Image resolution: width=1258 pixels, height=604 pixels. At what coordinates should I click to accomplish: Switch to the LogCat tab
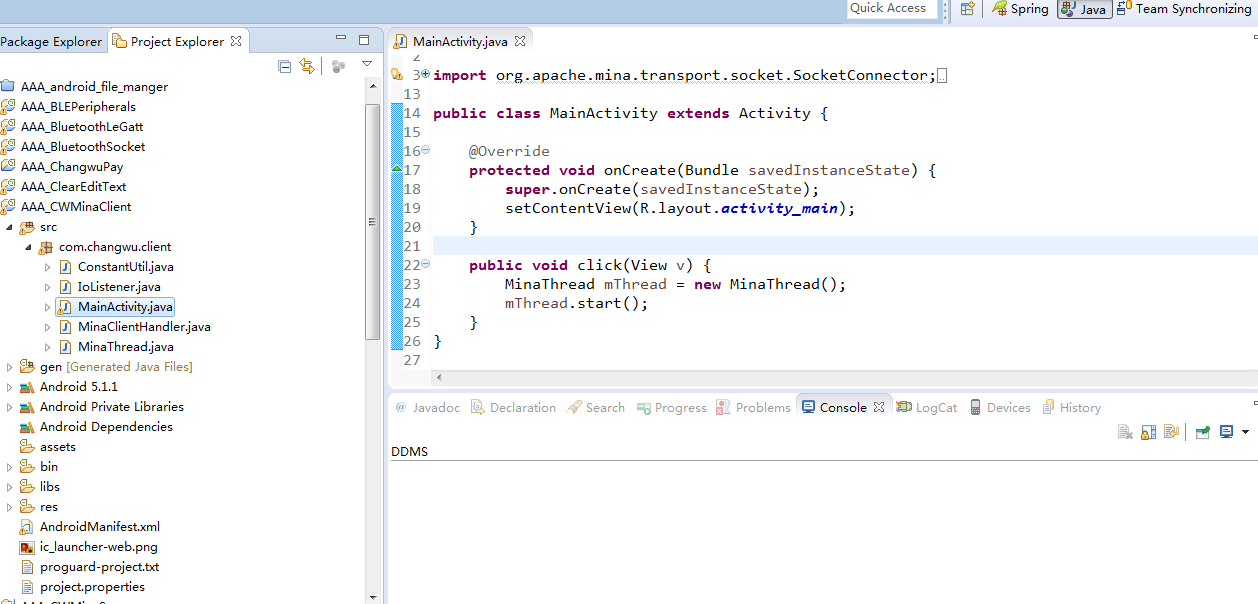(927, 407)
